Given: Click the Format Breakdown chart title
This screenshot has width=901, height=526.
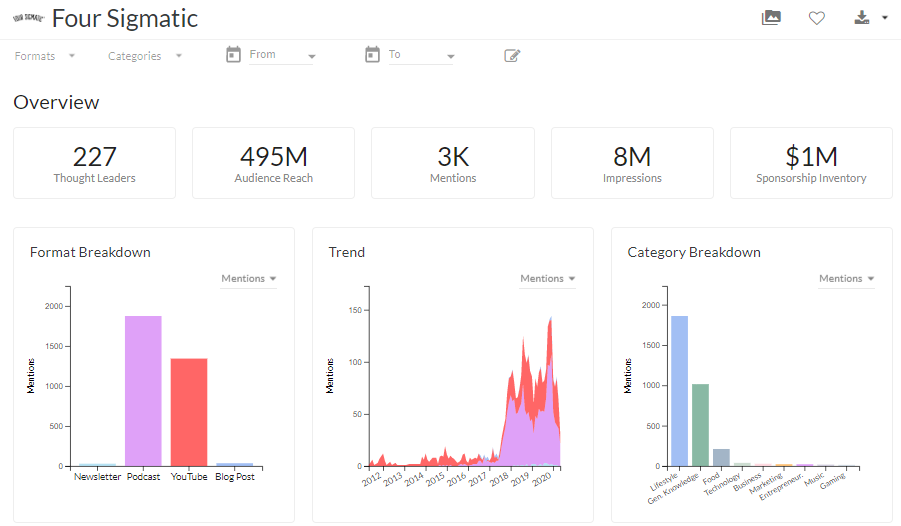Looking at the screenshot, I should click(x=90, y=252).
